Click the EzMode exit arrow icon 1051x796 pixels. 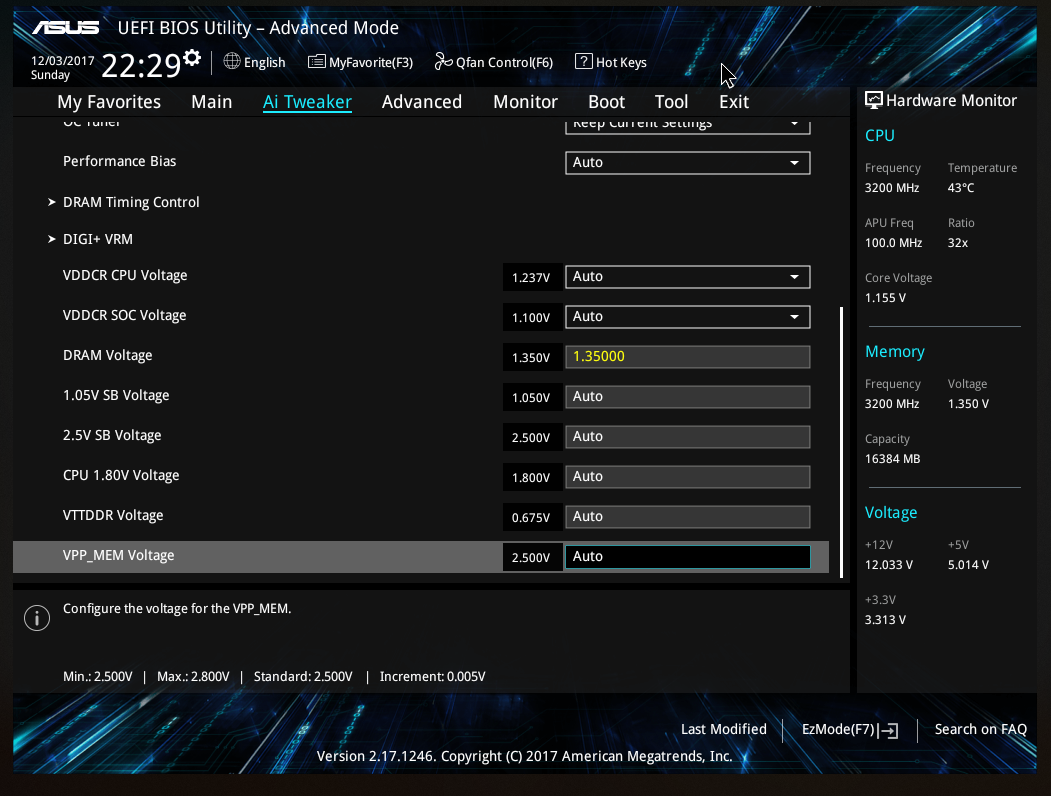coord(889,730)
